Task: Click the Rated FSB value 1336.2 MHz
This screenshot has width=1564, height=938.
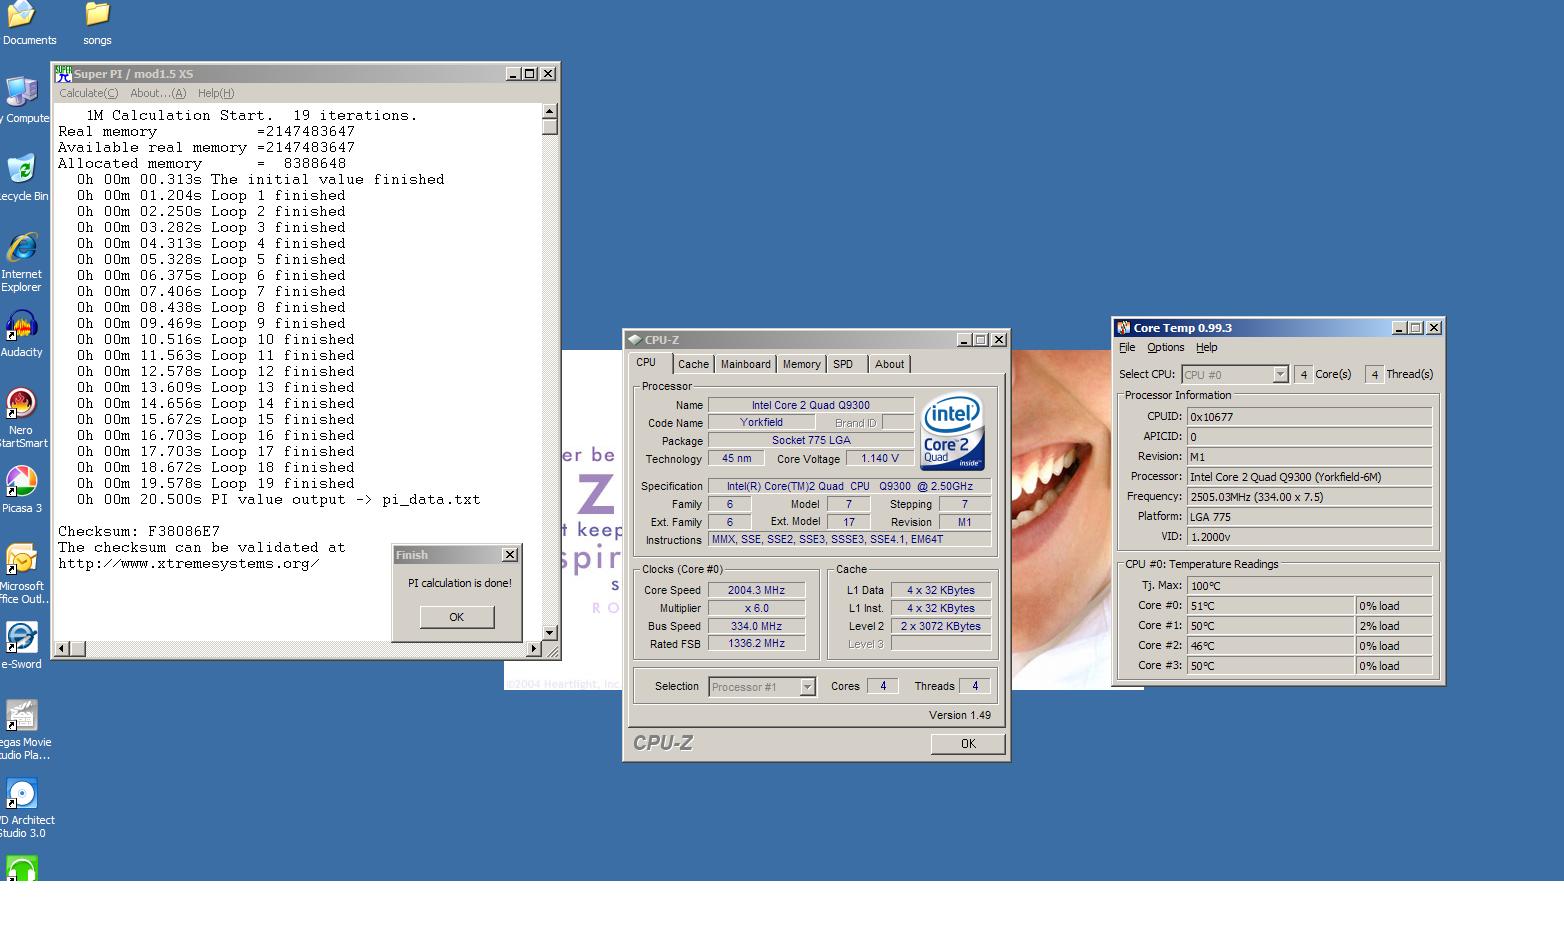Action: click(x=756, y=644)
